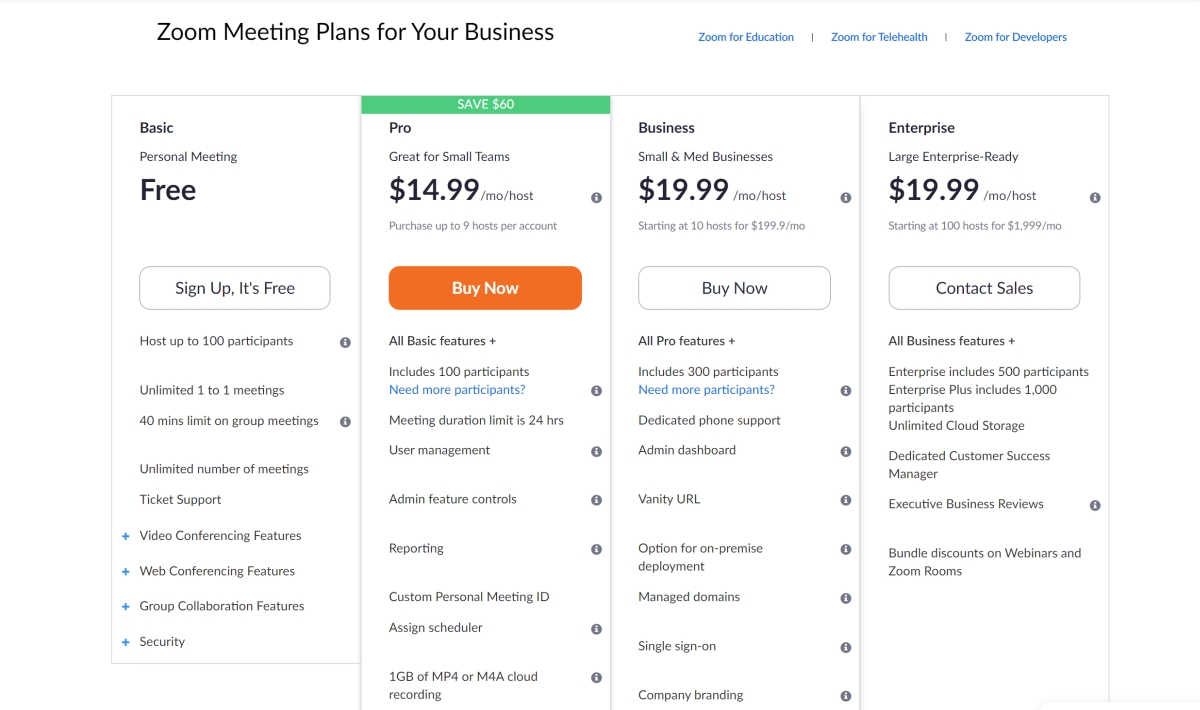Click info icon for 40 mins limit
This screenshot has height=710, width=1200.
tap(345, 422)
